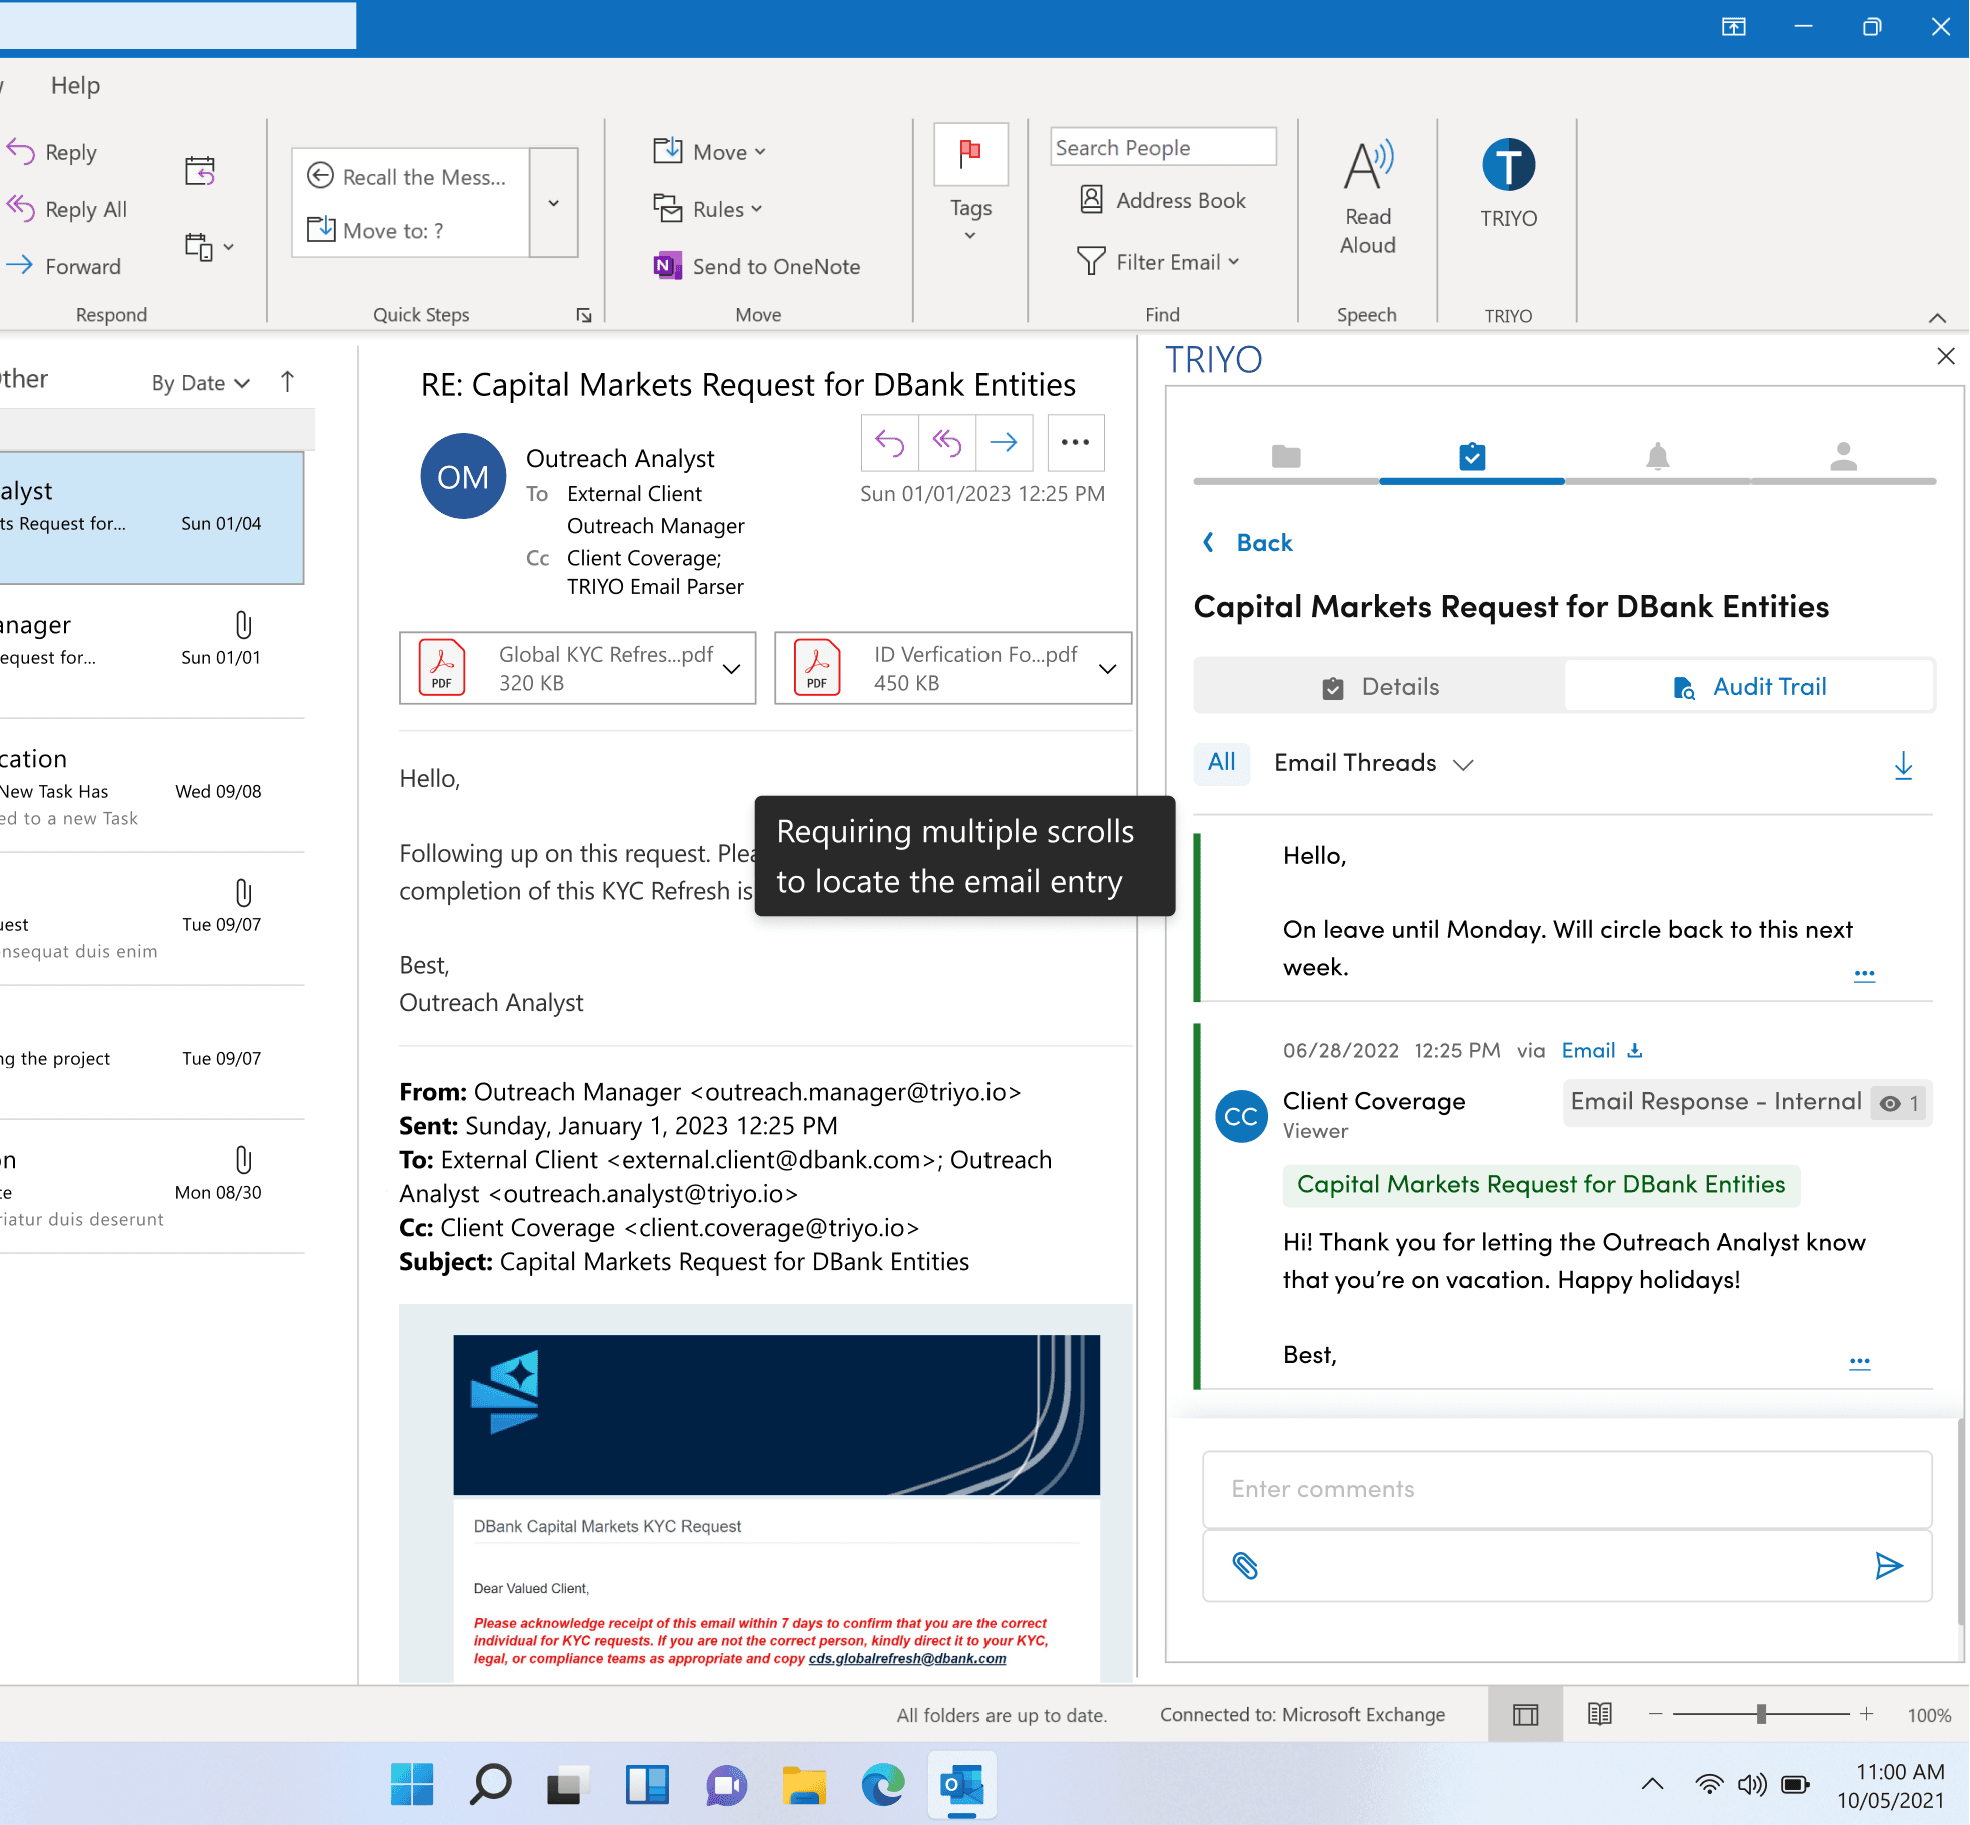Select the All filter in audit trail
This screenshot has width=1970, height=1825.
coord(1221,763)
